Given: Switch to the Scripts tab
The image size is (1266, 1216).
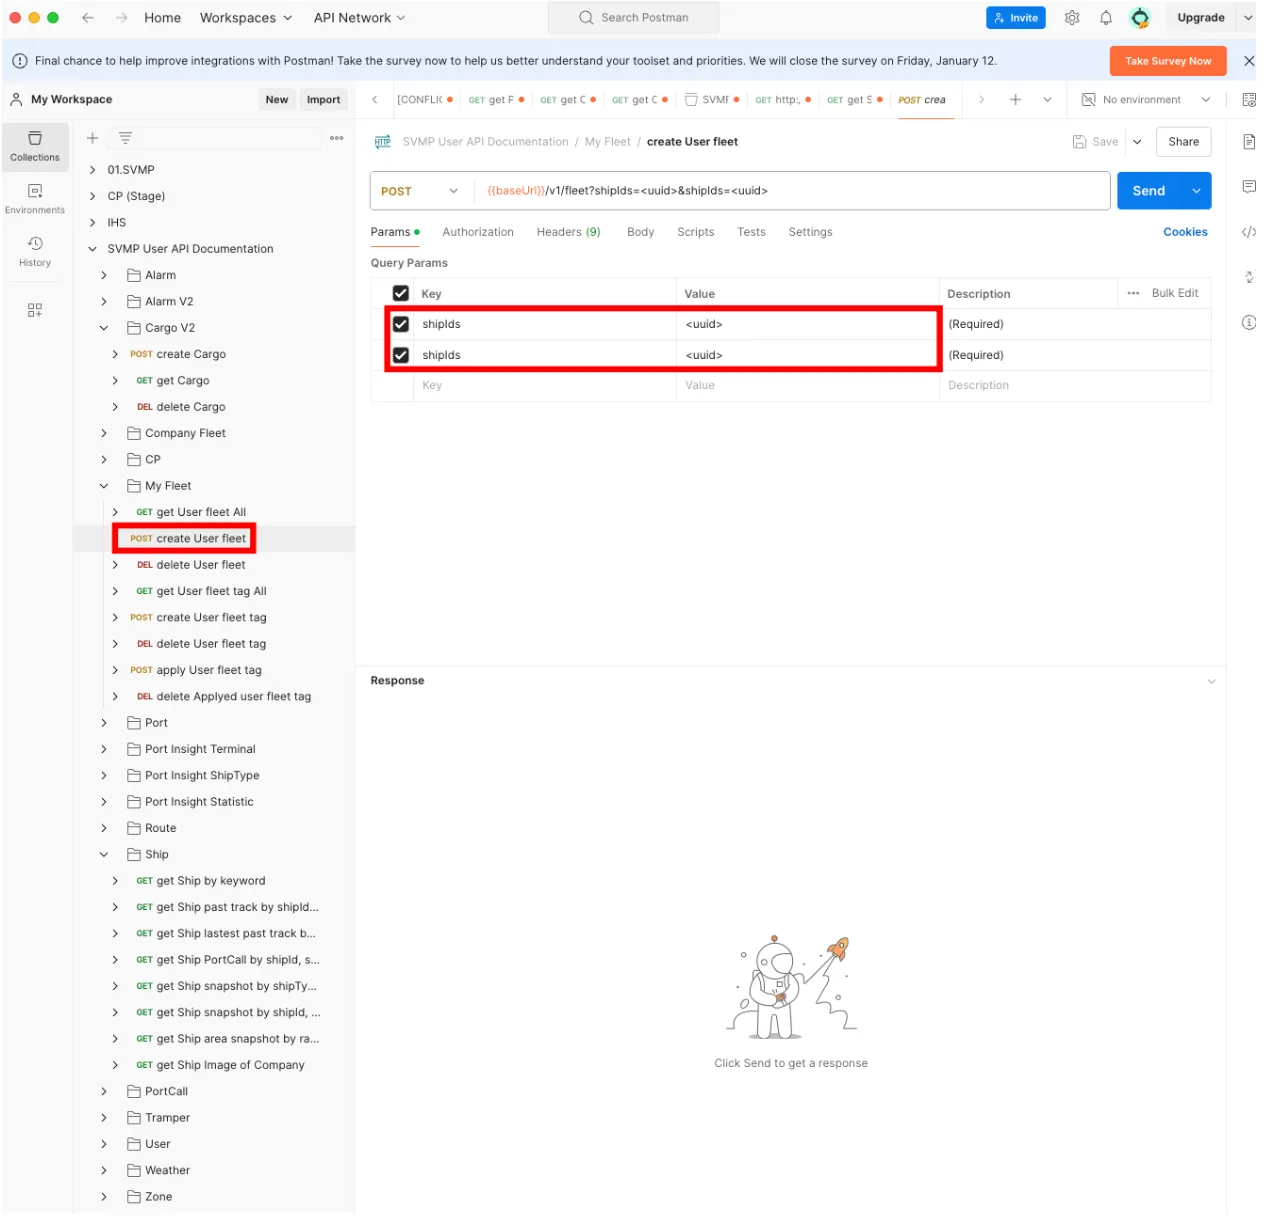Looking at the screenshot, I should coord(695,232).
